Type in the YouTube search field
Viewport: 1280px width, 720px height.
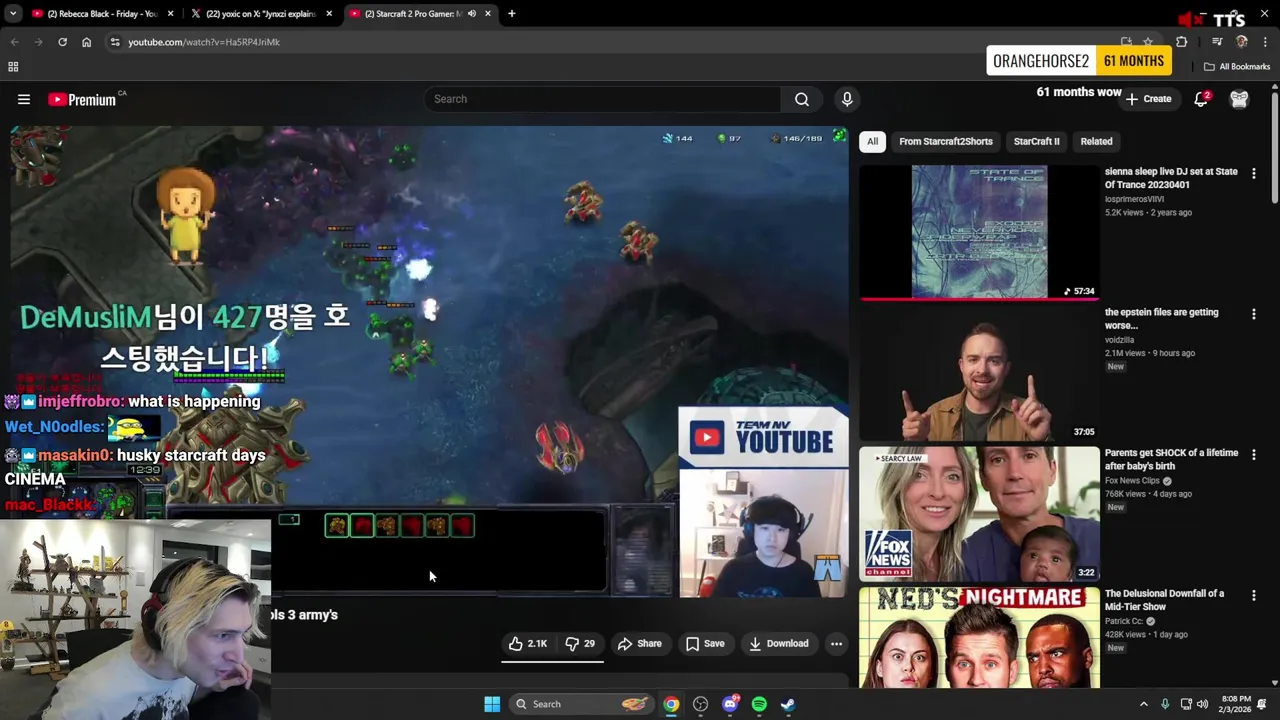tap(602, 99)
